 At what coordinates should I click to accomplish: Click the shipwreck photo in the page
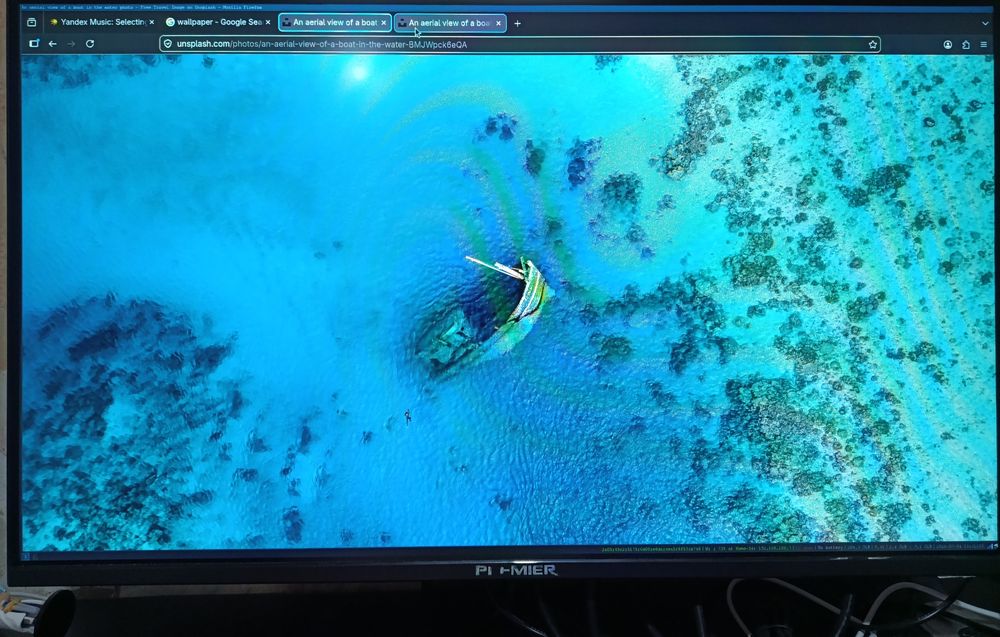(x=508, y=301)
